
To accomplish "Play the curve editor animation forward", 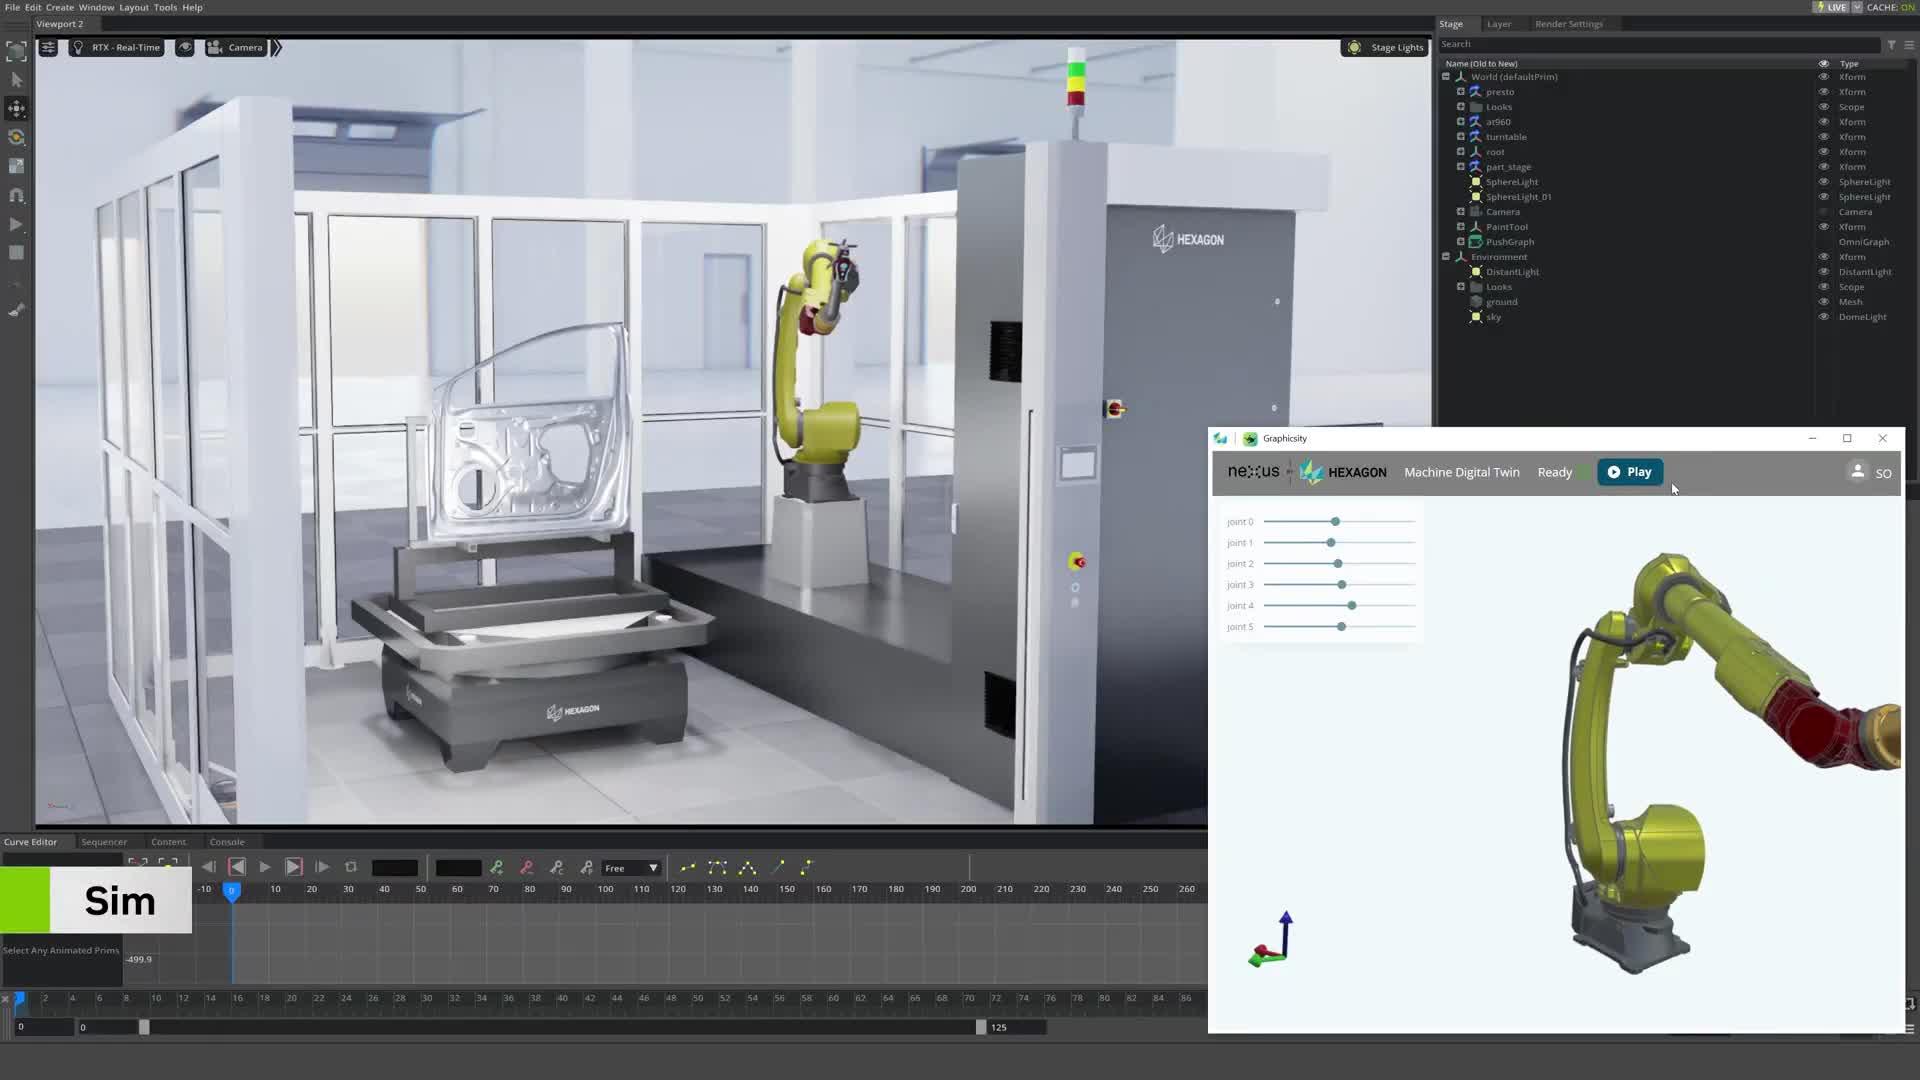I will click(x=265, y=867).
